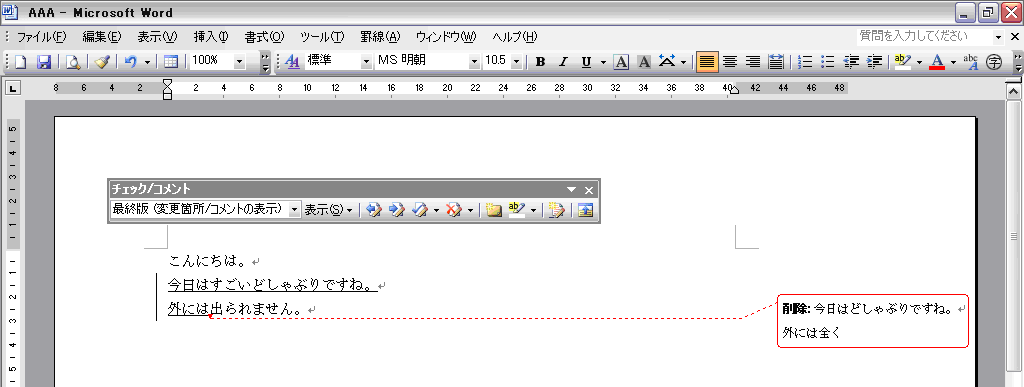The image size is (1024, 387).
Task: Click the 削除 deletion balloon
Action: [872, 320]
